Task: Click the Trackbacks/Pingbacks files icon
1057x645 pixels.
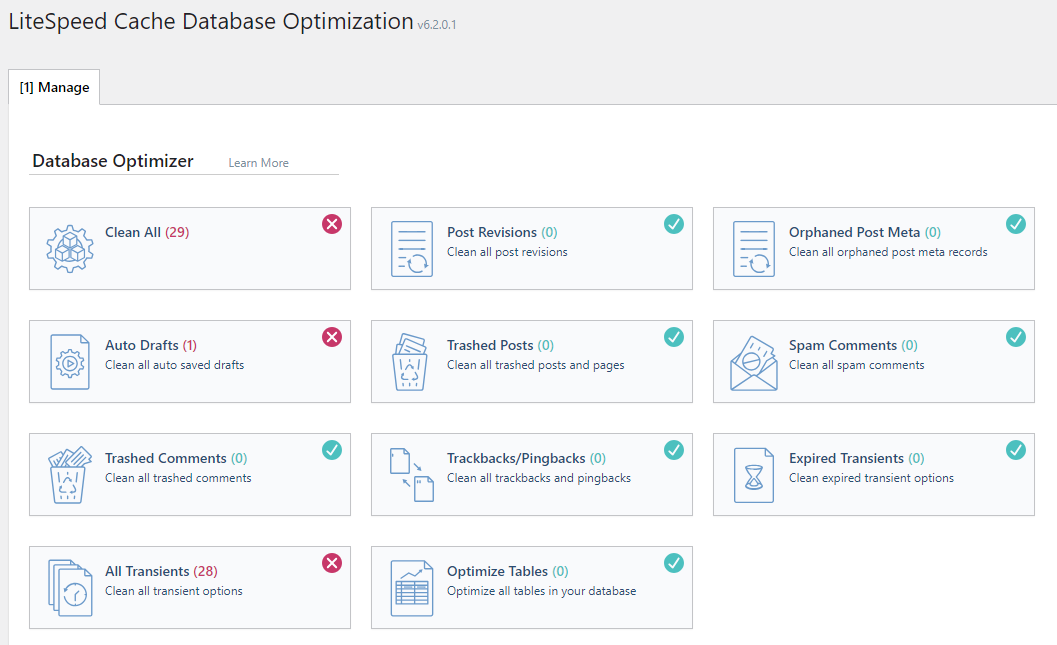Action: 412,475
